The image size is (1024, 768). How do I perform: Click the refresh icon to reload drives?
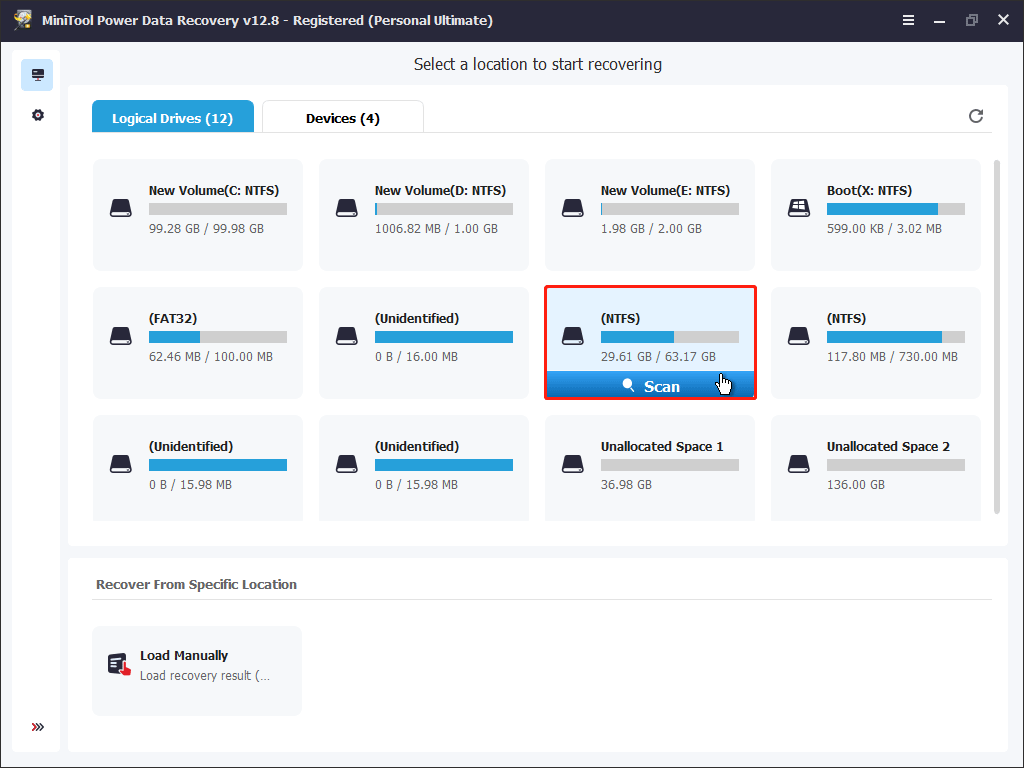click(976, 116)
